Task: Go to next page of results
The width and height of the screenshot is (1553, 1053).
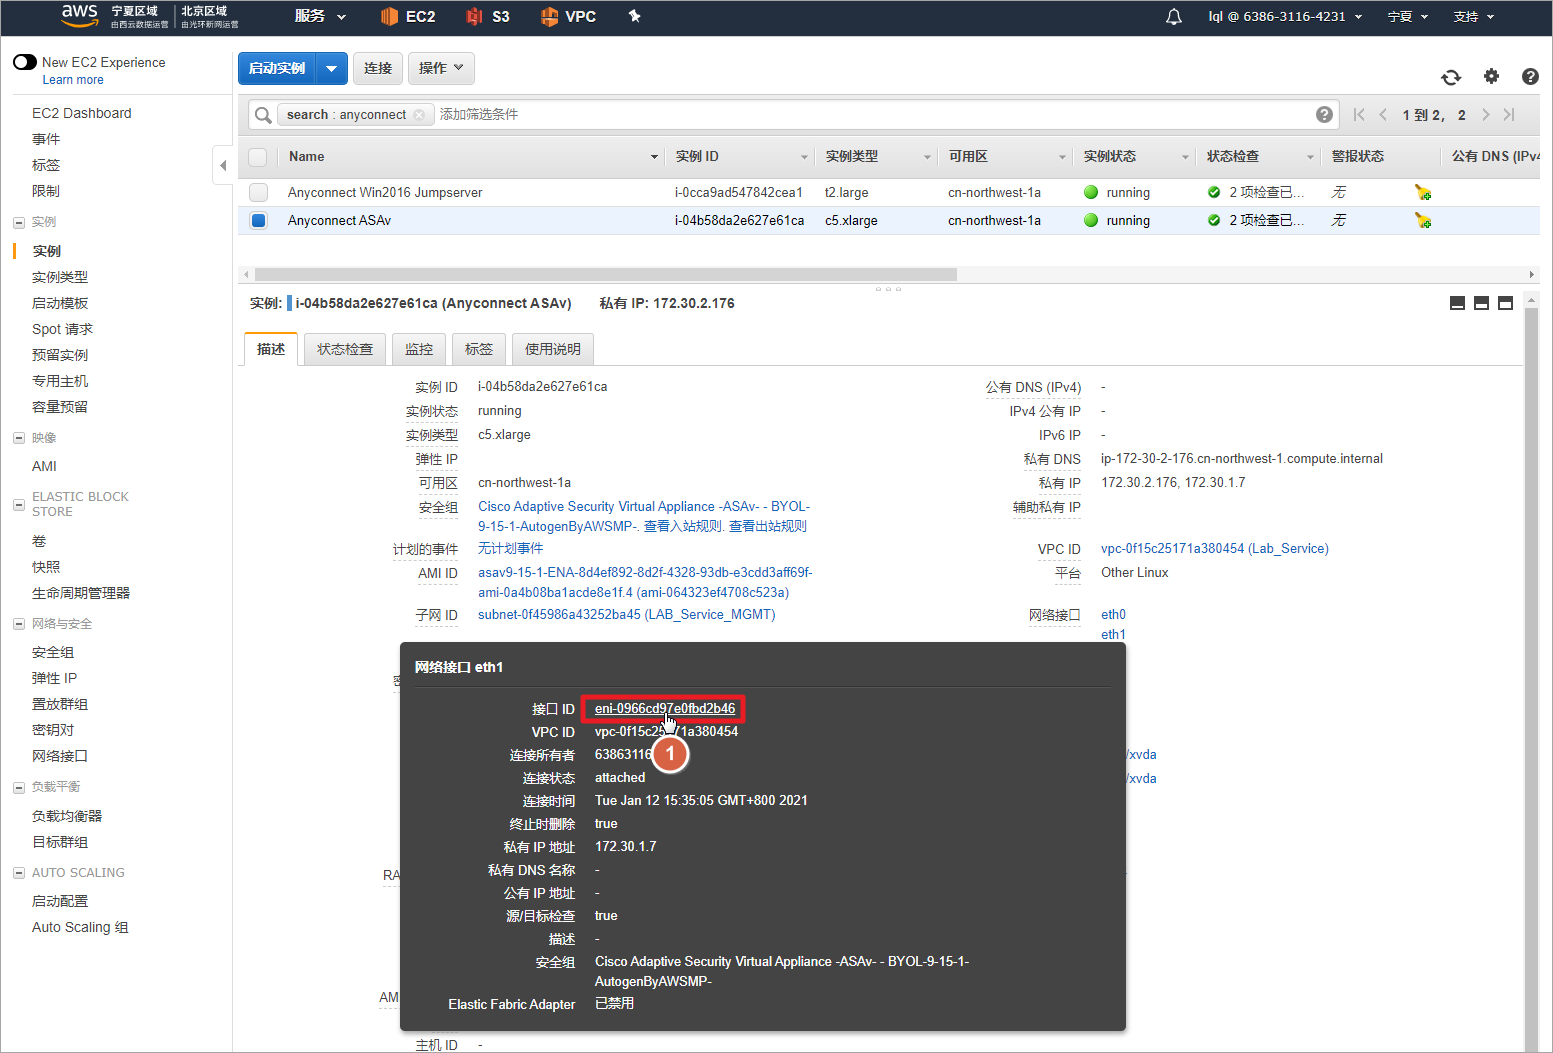Action: click(x=1485, y=115)
